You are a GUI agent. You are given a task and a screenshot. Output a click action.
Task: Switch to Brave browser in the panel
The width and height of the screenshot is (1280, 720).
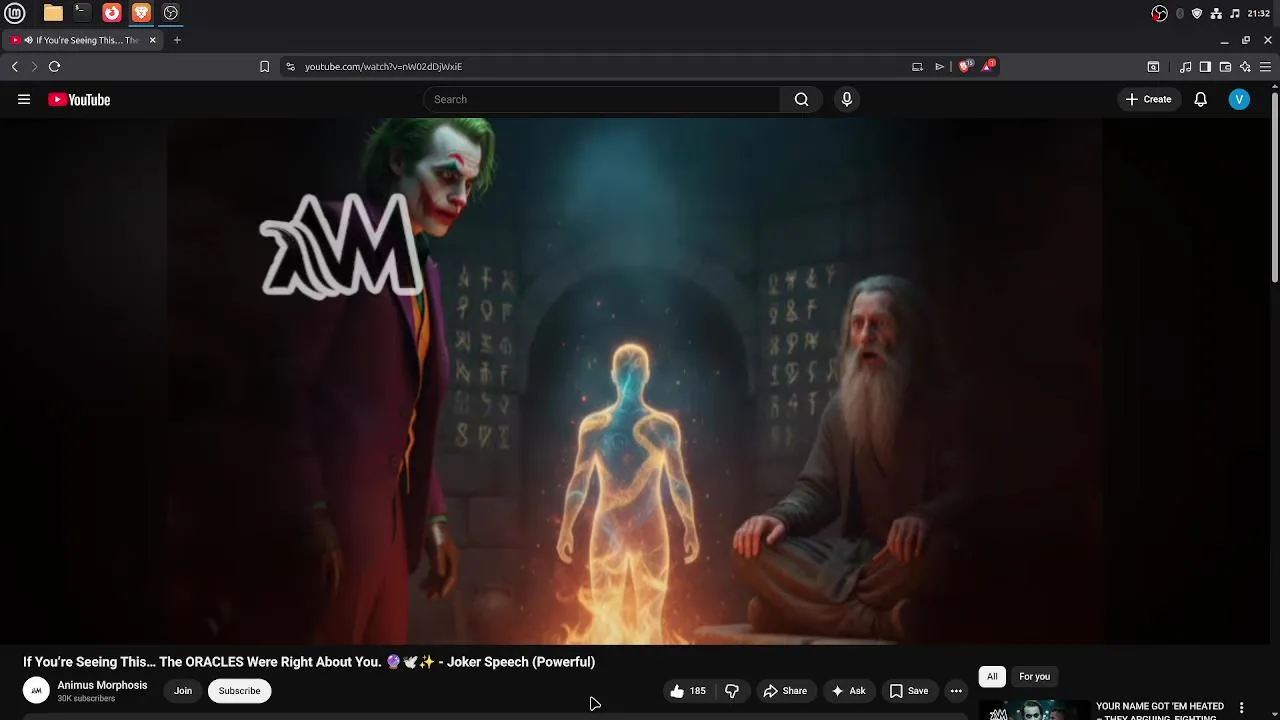[x=141, y=13]
